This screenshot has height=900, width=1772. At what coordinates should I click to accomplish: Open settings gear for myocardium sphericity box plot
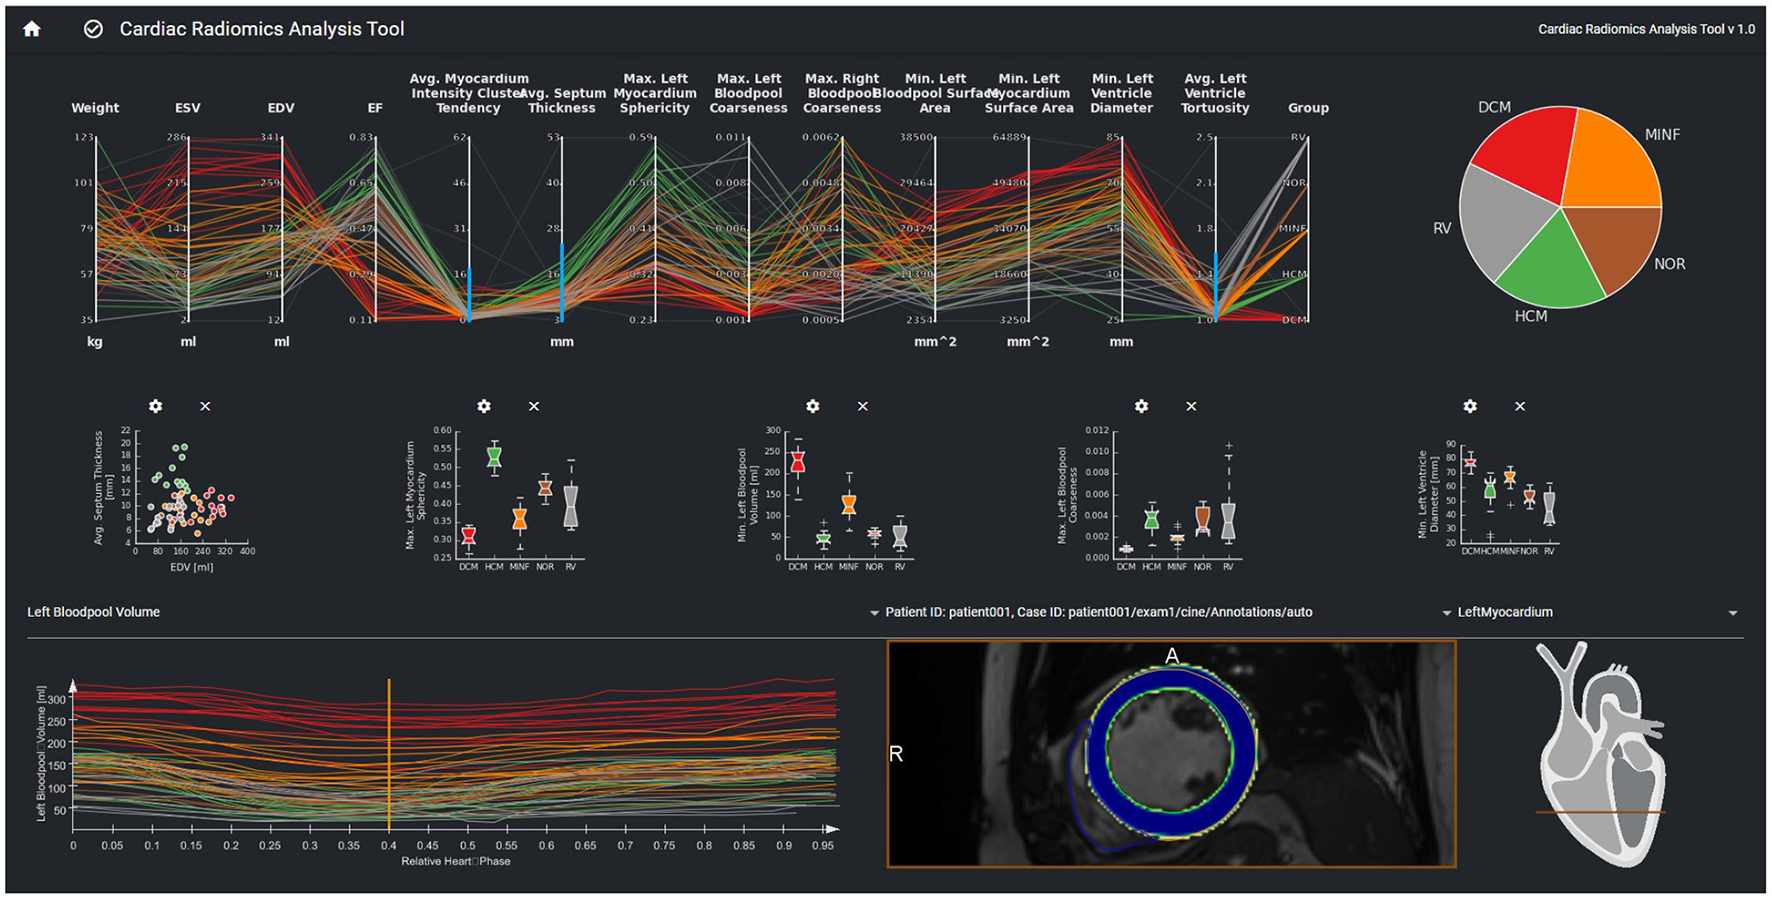point(484,406)
